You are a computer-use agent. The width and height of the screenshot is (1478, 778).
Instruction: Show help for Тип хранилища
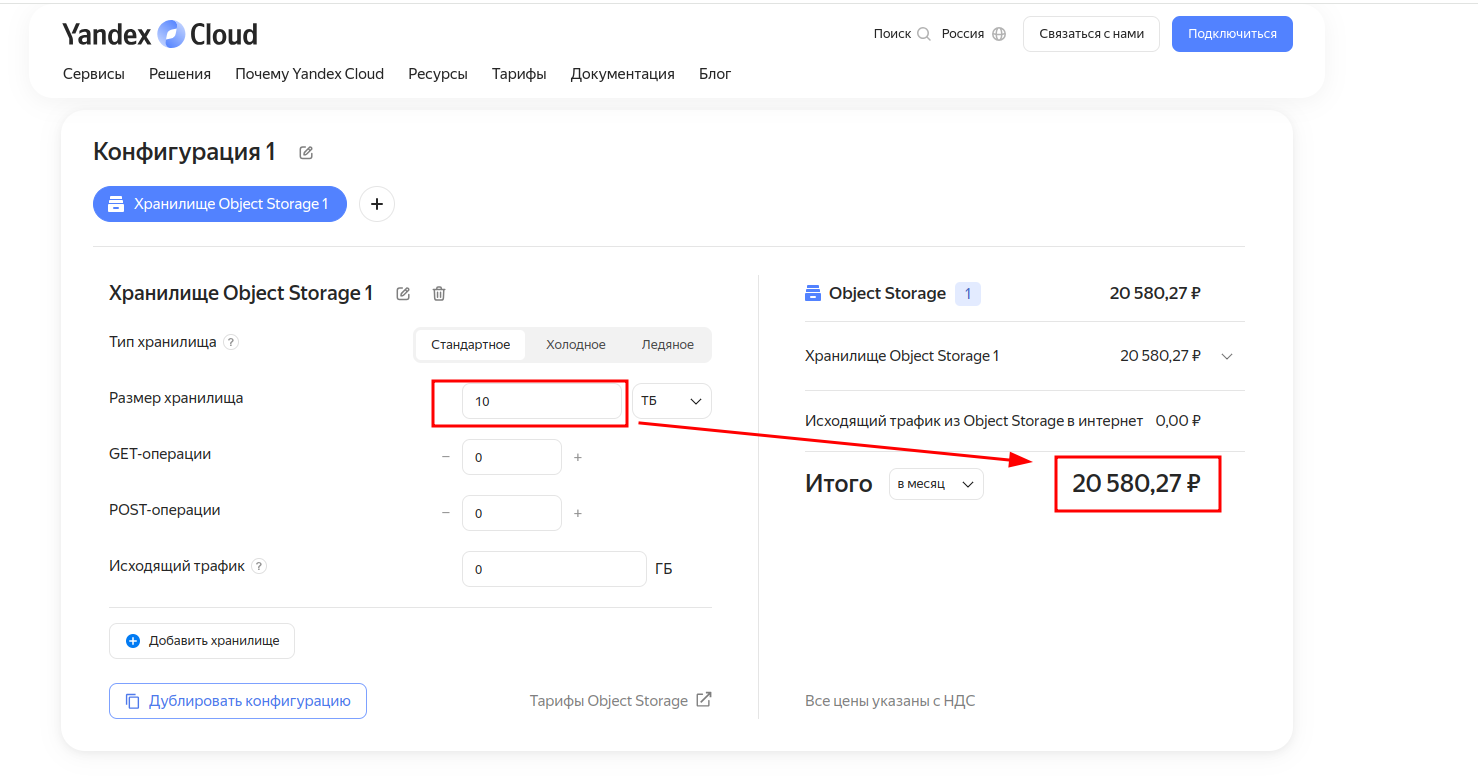click(231, 342)
